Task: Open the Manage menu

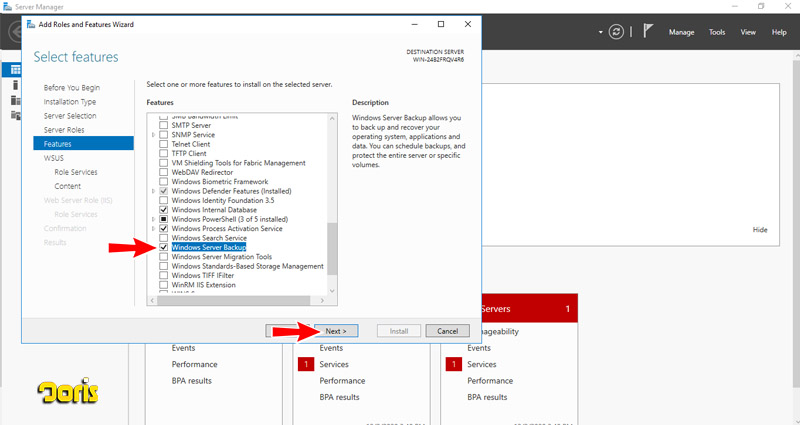Action: click(681, 32)
